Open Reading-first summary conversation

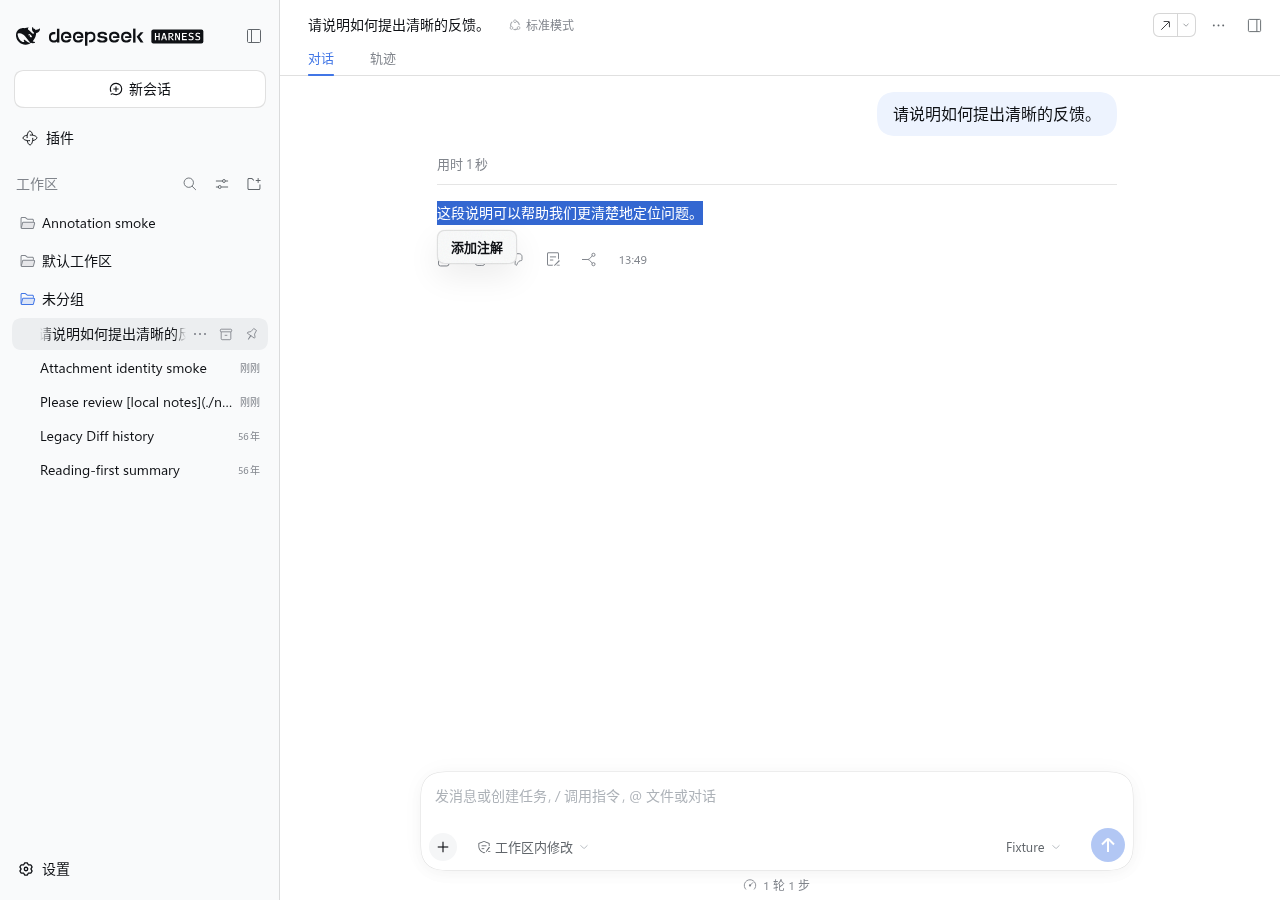[140, 470]
